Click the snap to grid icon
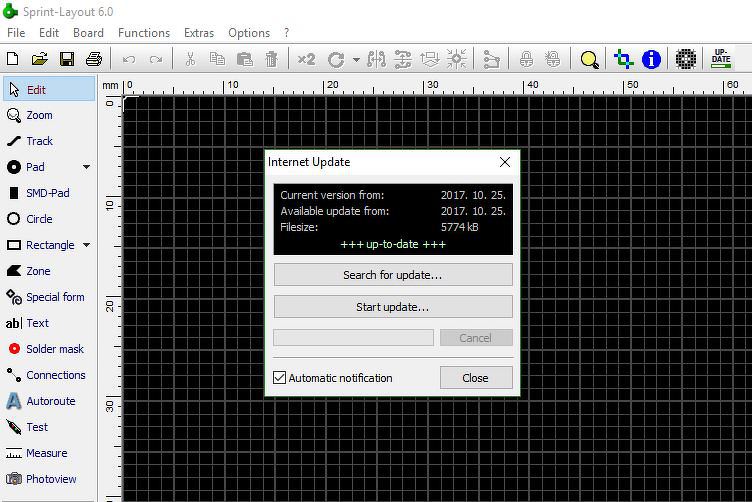Screen dimensions: 752x502 457,59
